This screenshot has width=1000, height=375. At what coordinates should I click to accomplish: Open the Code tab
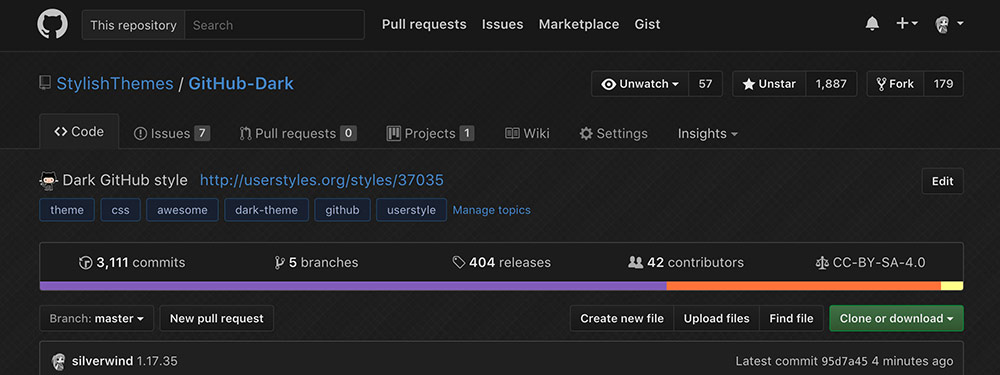(x=79, y=131)
